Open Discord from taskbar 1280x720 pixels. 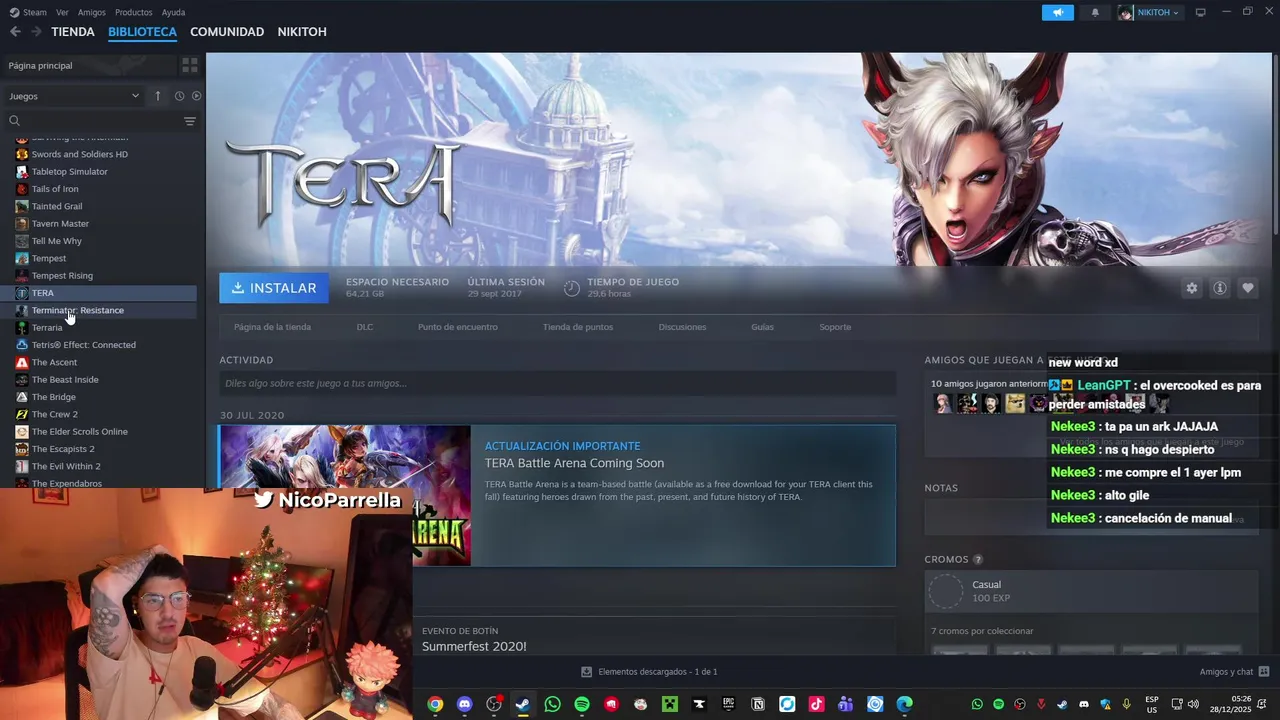[464, 704]
